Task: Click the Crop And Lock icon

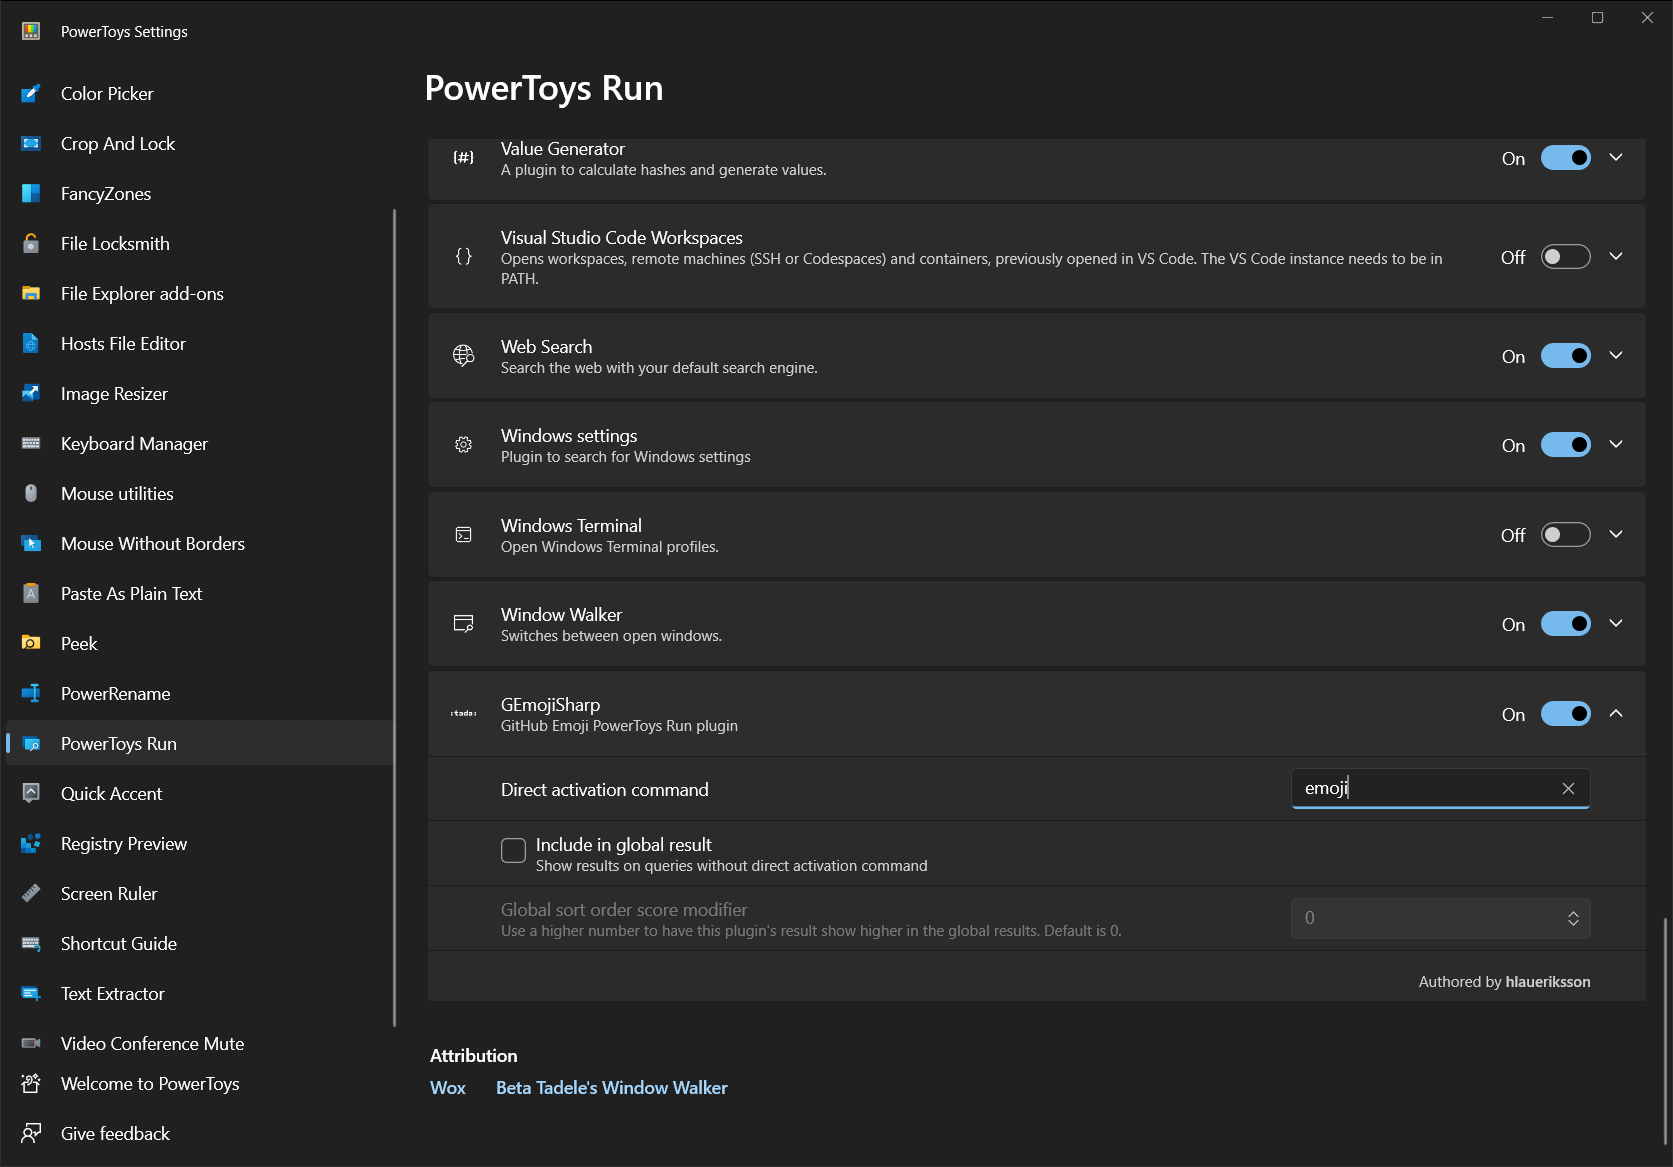Action: (x=31, y=144)
